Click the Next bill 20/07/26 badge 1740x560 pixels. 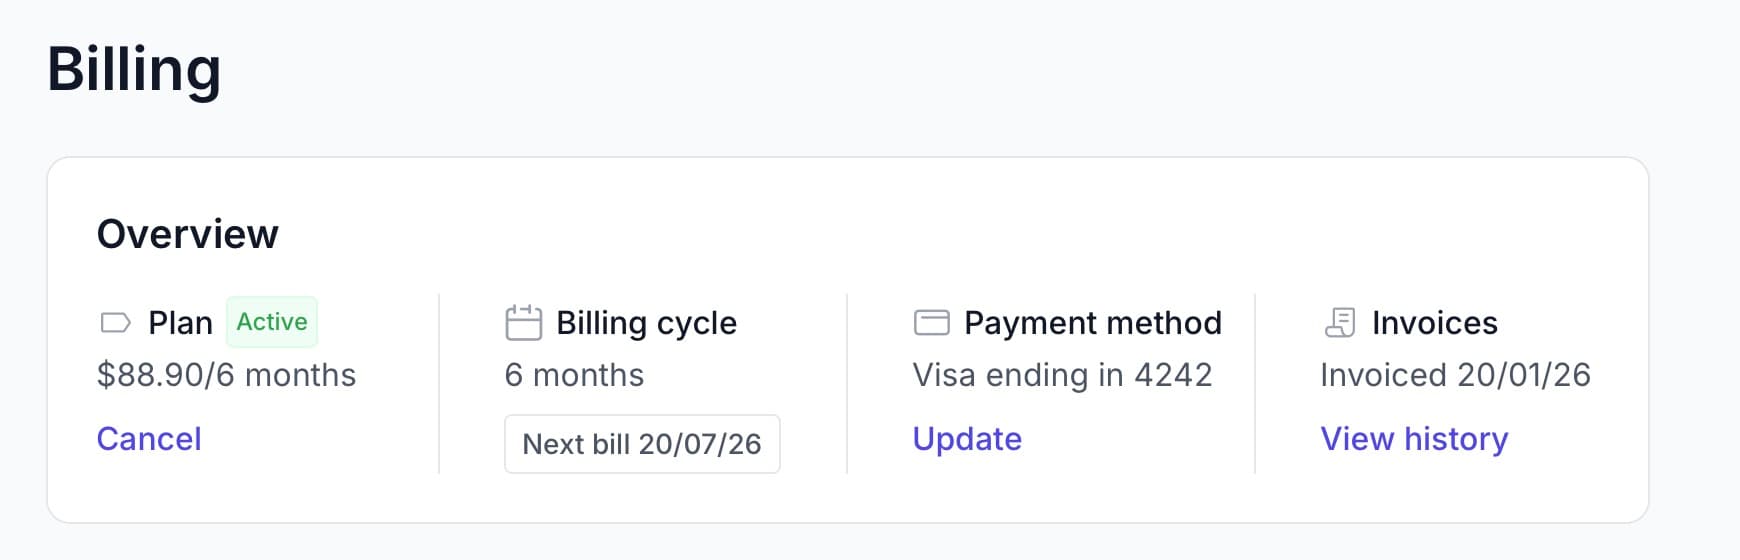click(642, 444)
